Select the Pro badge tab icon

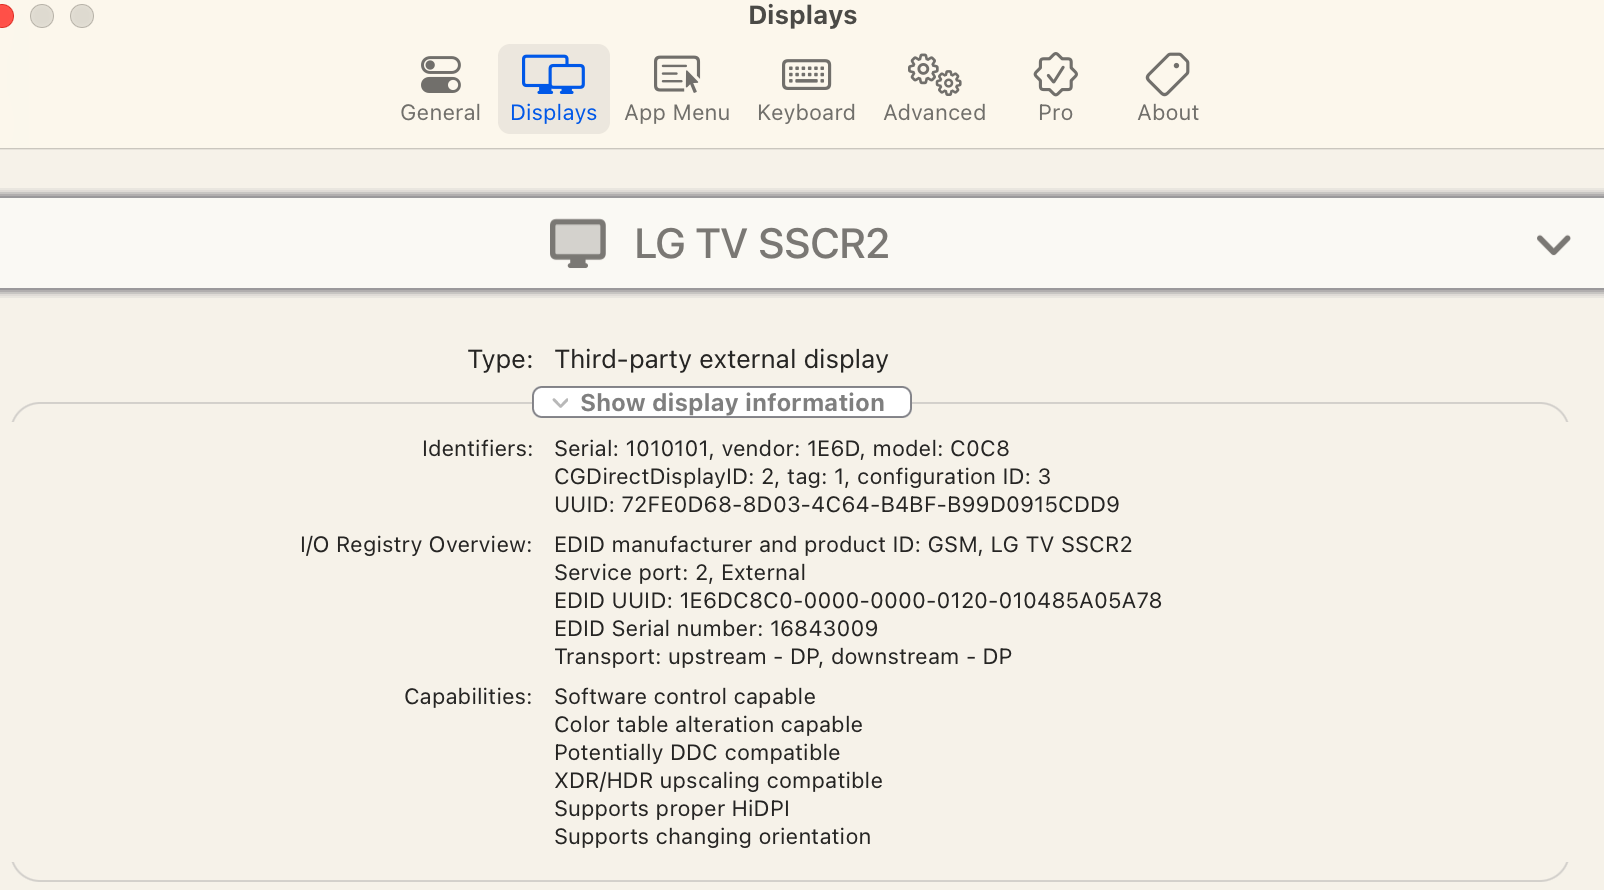click(1055, 76)
